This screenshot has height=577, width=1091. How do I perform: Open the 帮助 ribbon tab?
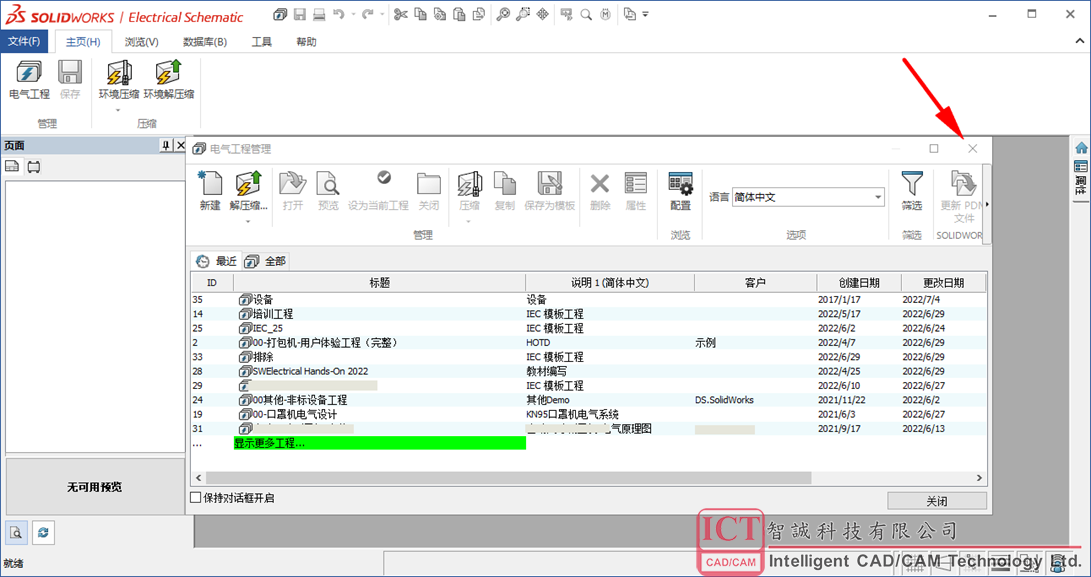coord(306,42)
